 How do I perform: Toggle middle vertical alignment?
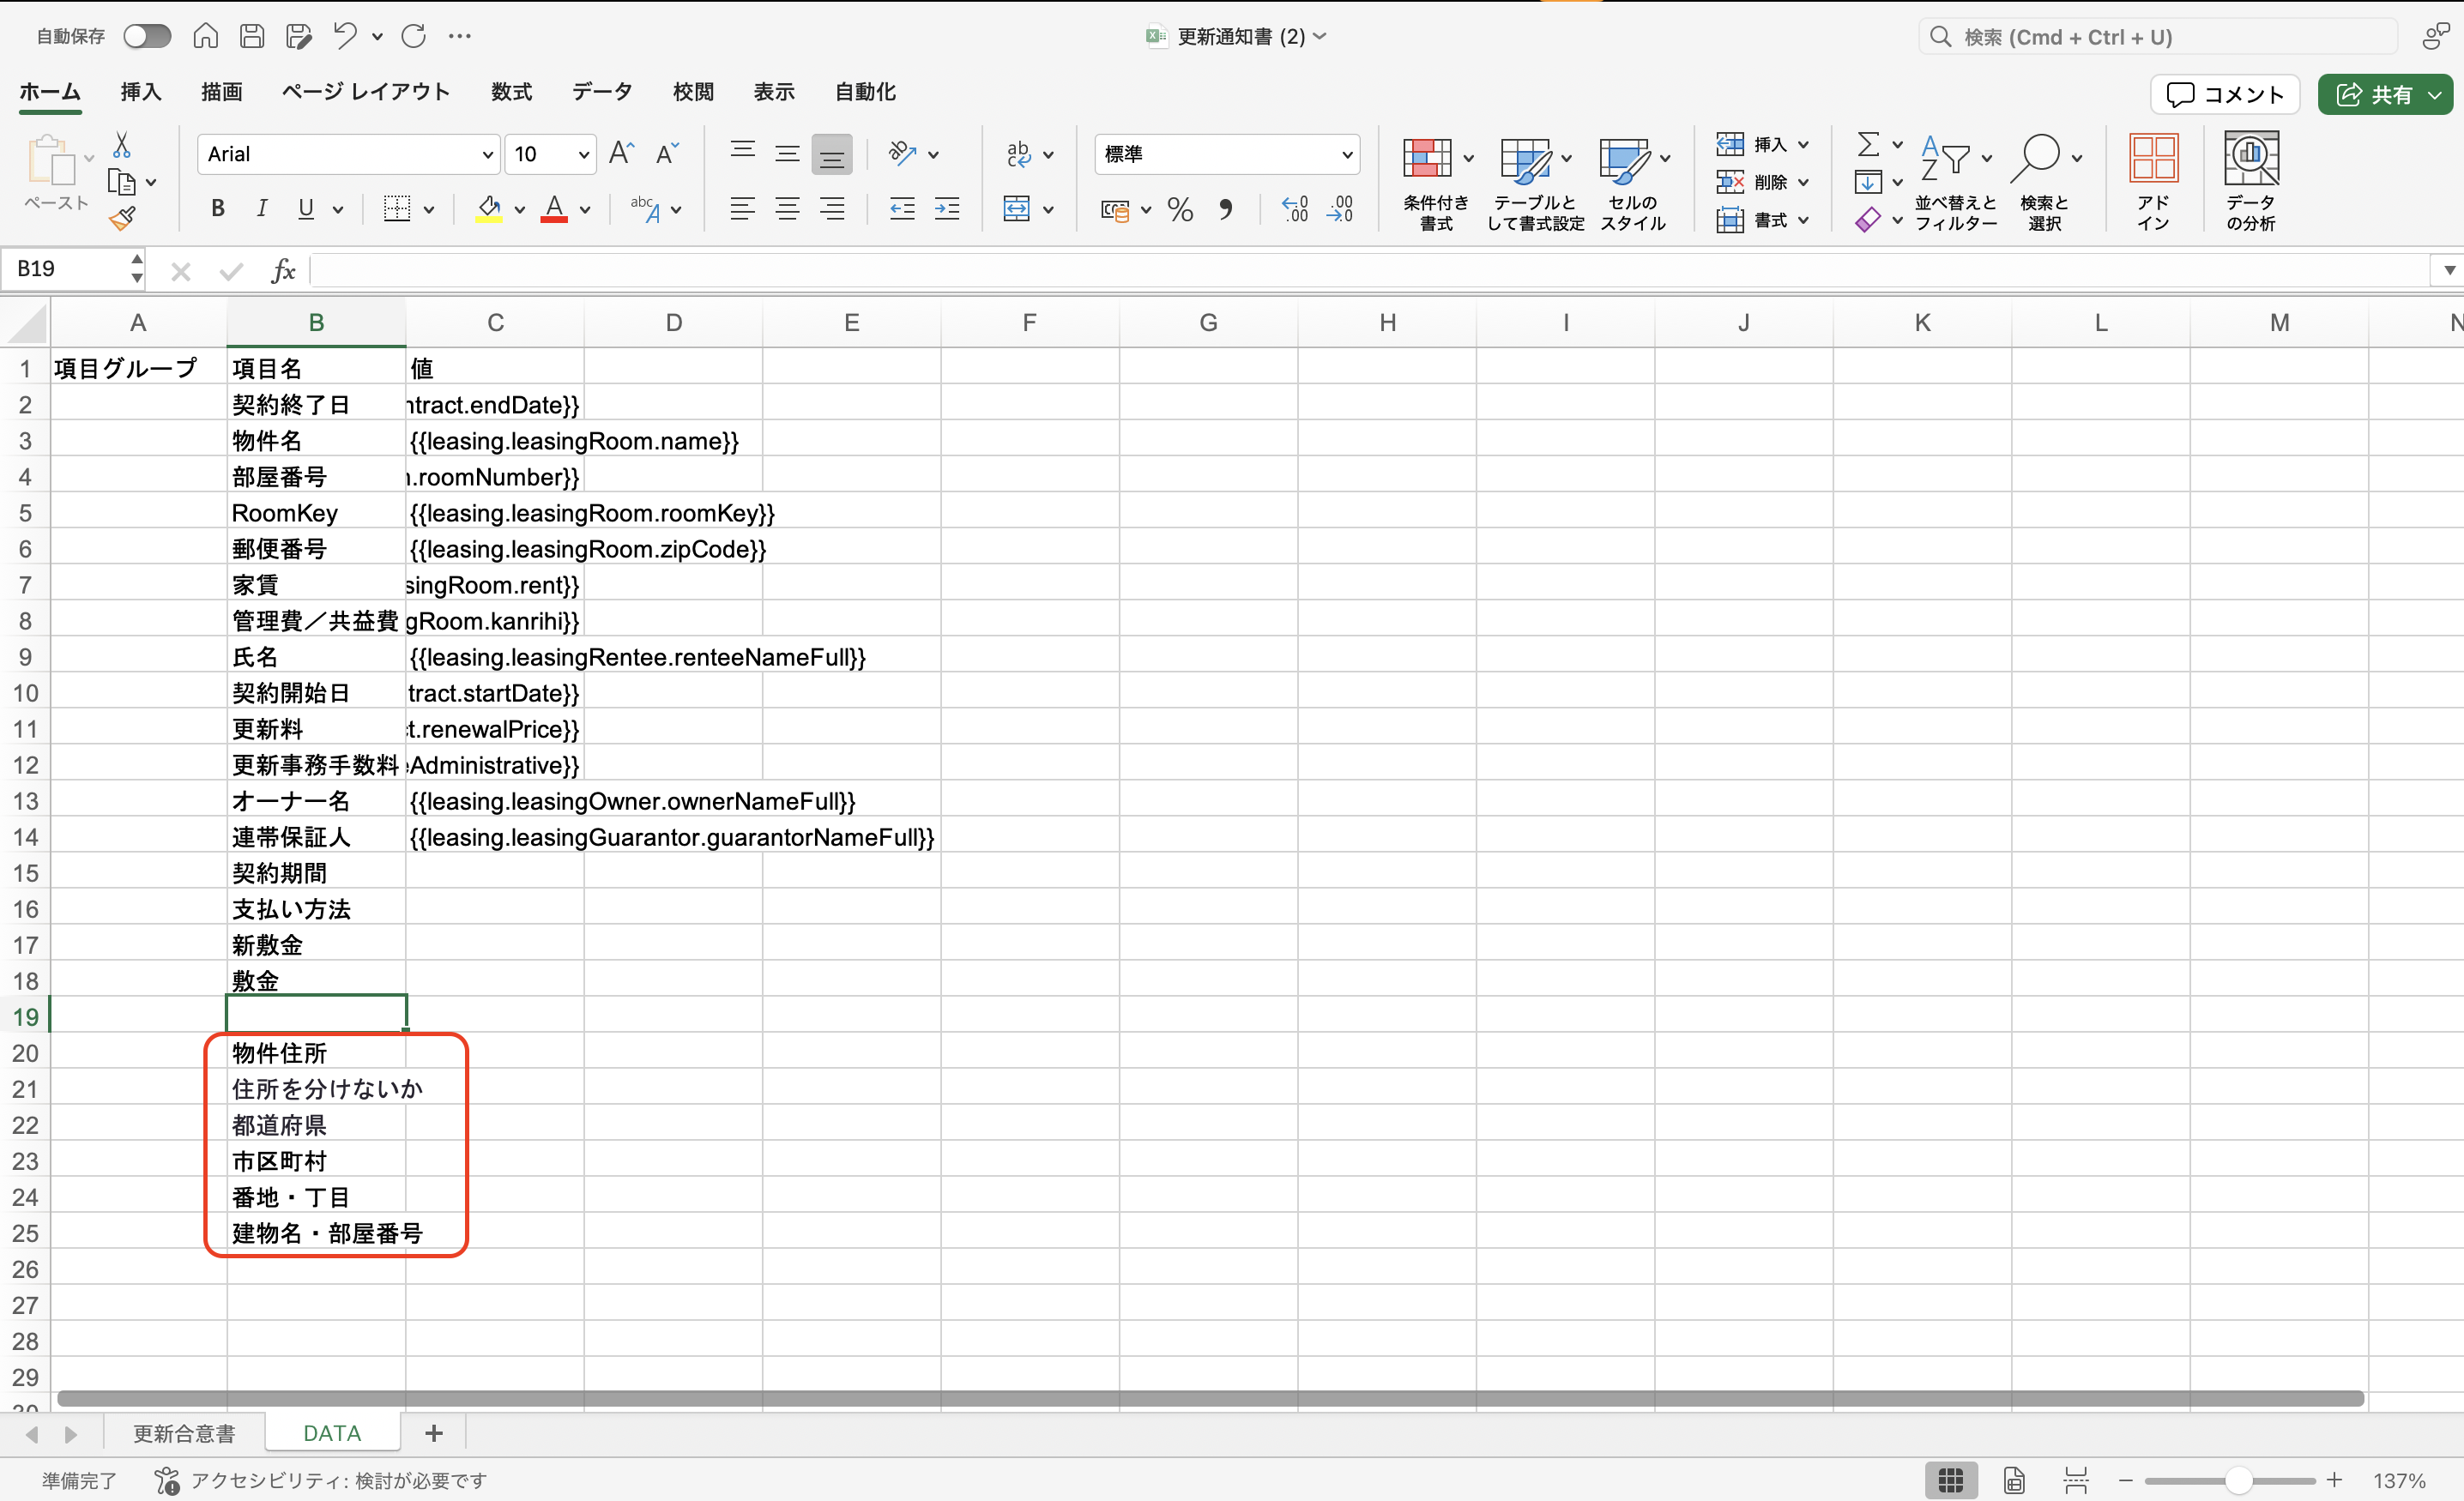787,154
